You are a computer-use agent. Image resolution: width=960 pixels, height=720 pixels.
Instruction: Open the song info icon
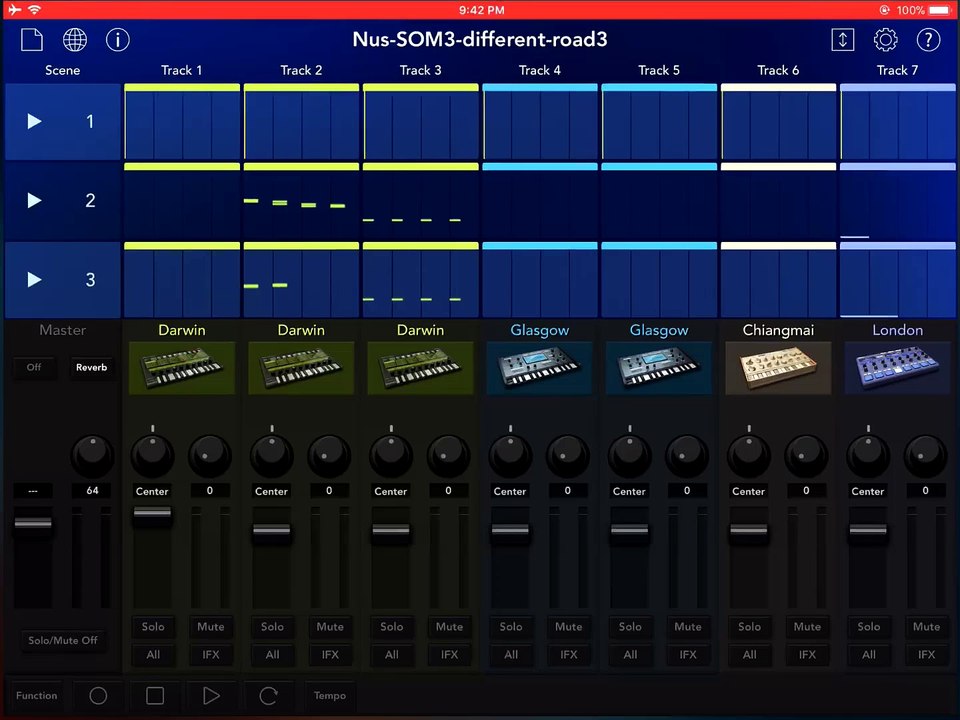pos(118,40)
